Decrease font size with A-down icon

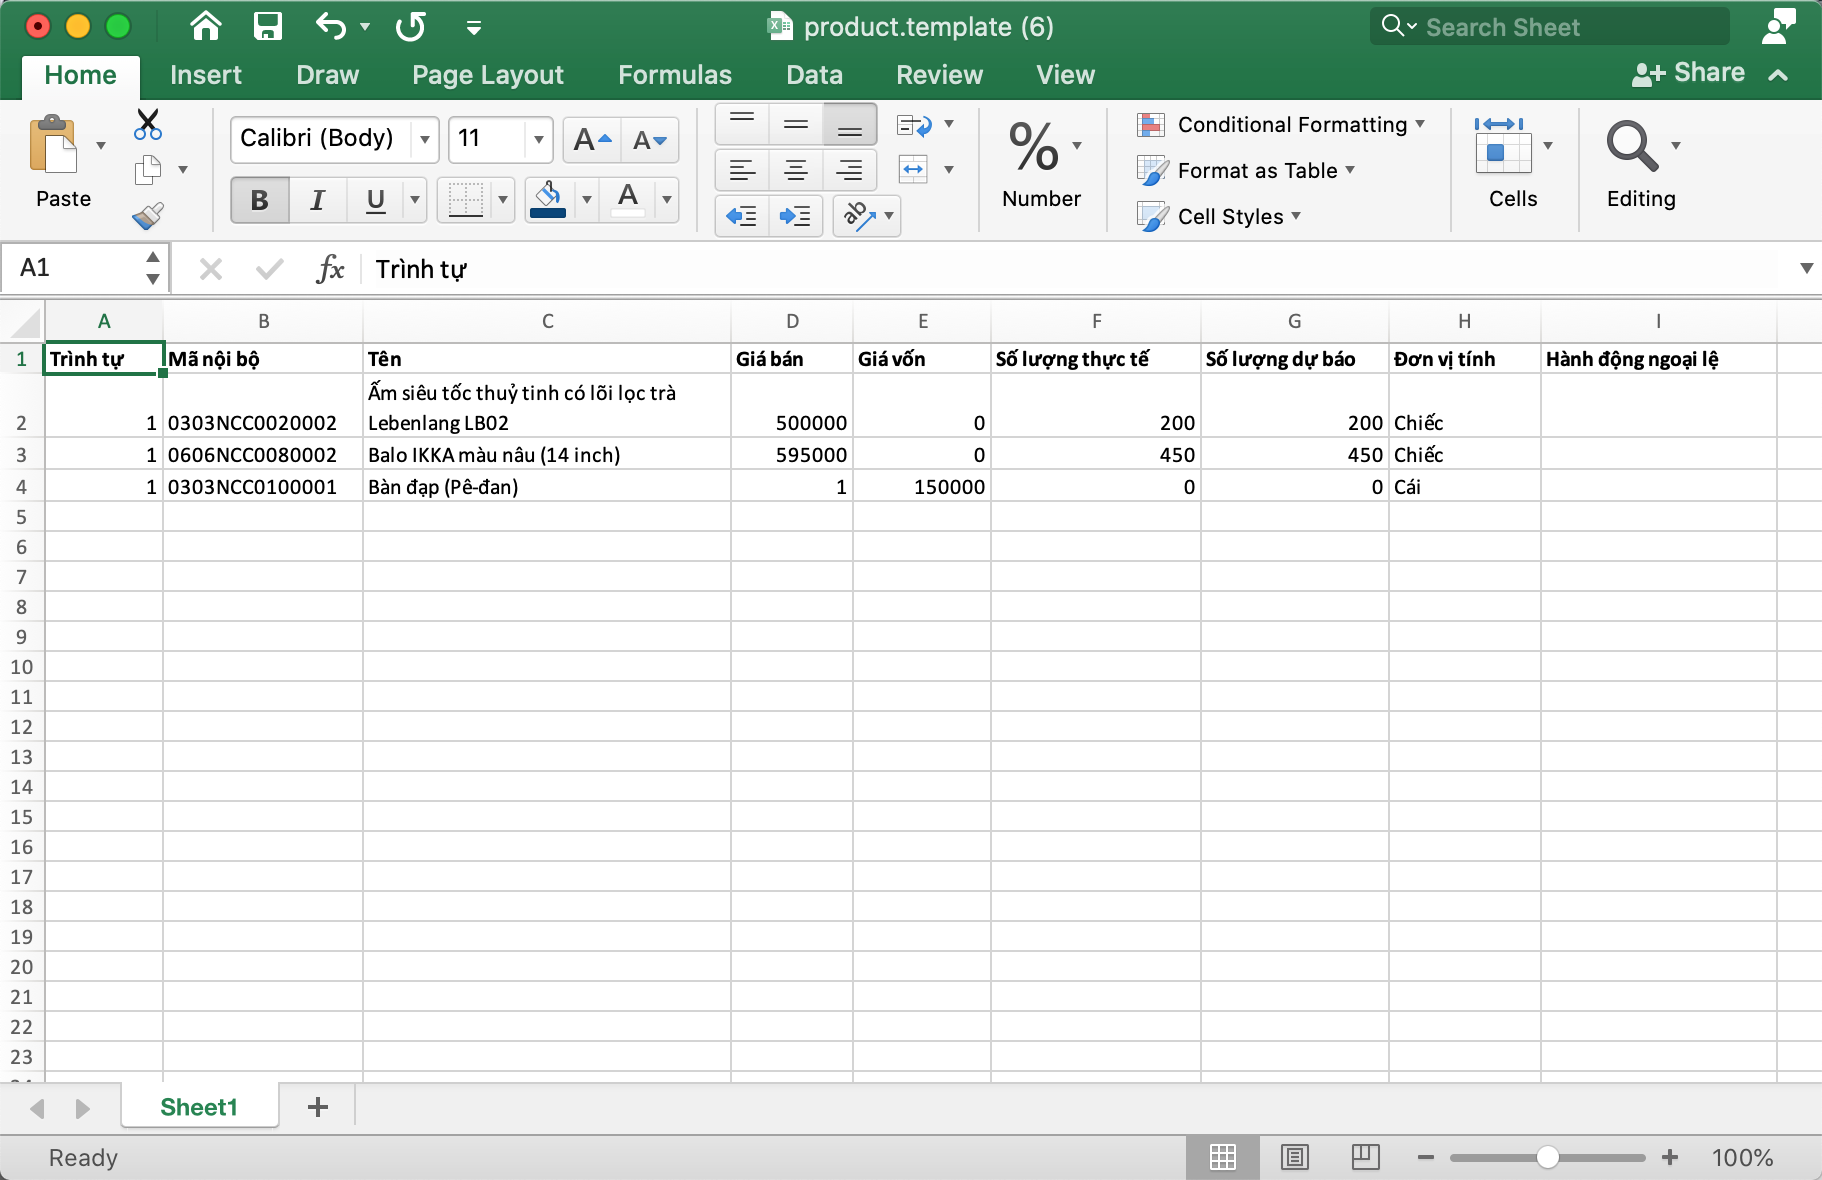(x=650, y=140)
